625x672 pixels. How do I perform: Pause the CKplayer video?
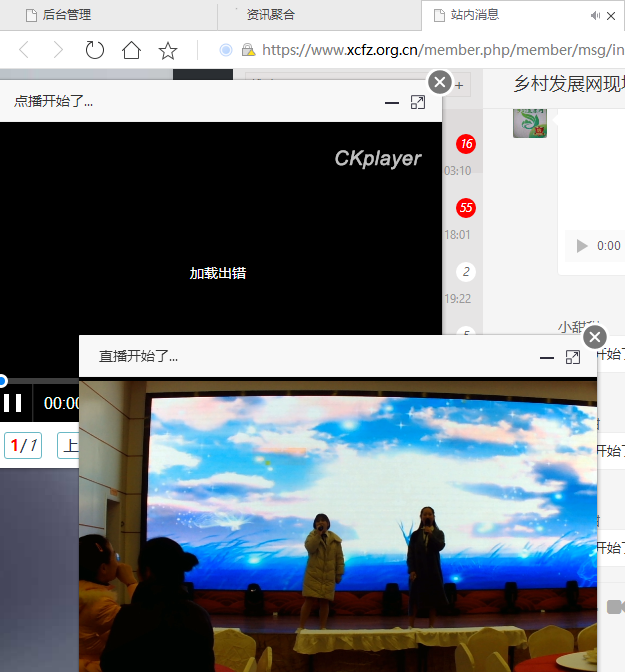(x=13, y=403)
